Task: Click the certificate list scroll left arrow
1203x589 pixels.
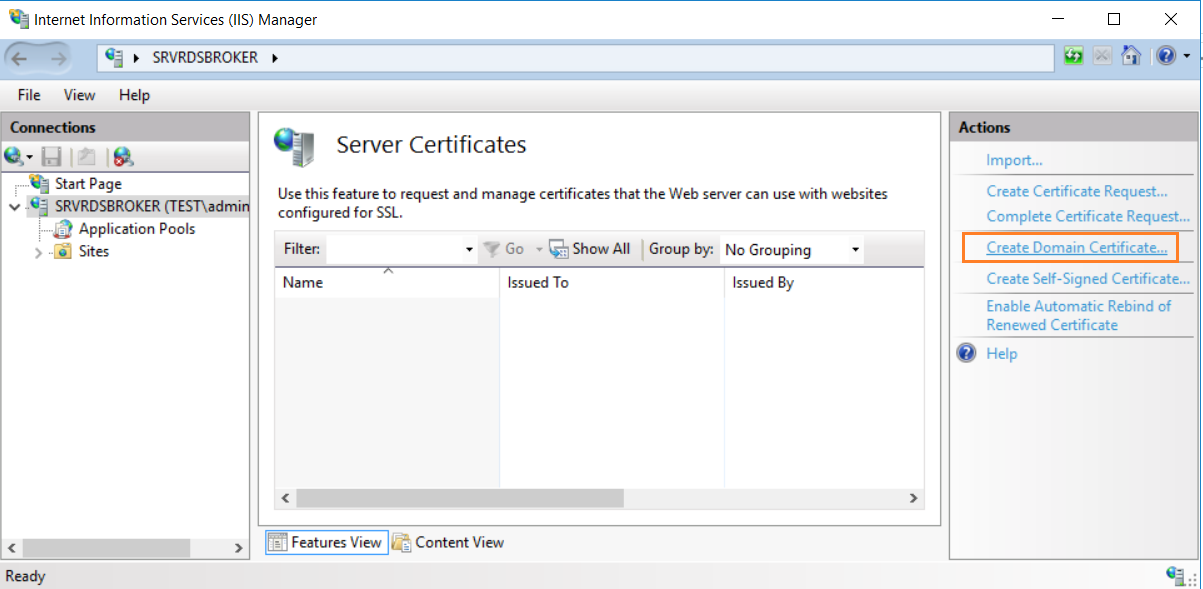Action: 285,498
